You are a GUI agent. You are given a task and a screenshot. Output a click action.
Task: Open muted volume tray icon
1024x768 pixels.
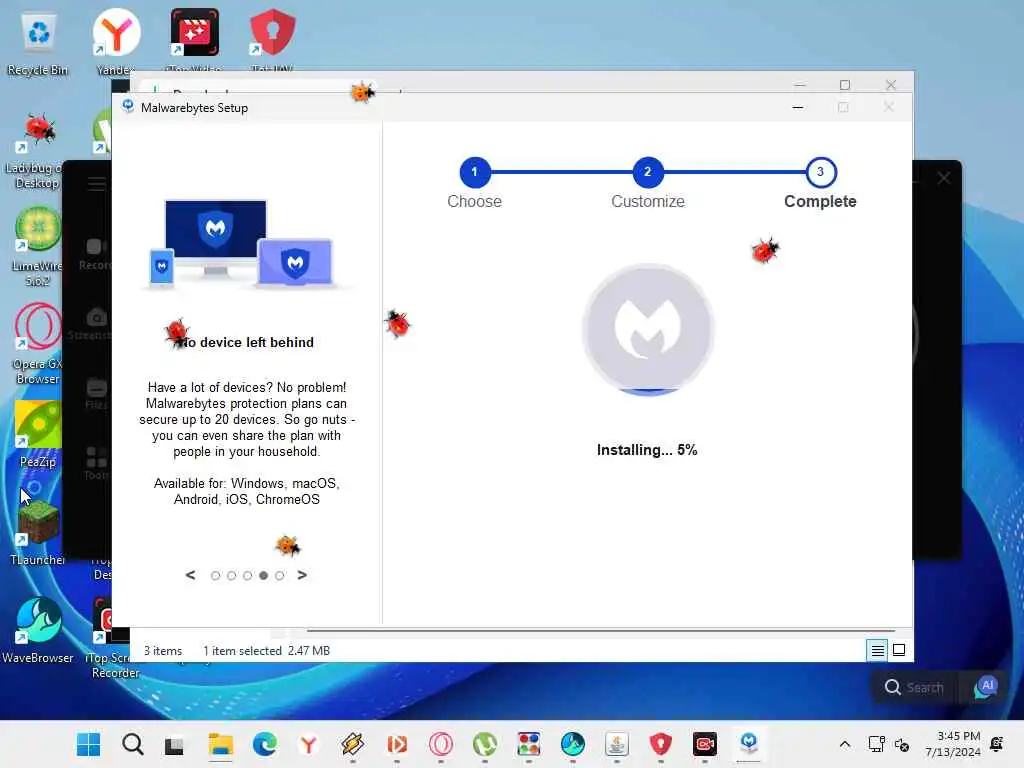[x=902, y=744]
